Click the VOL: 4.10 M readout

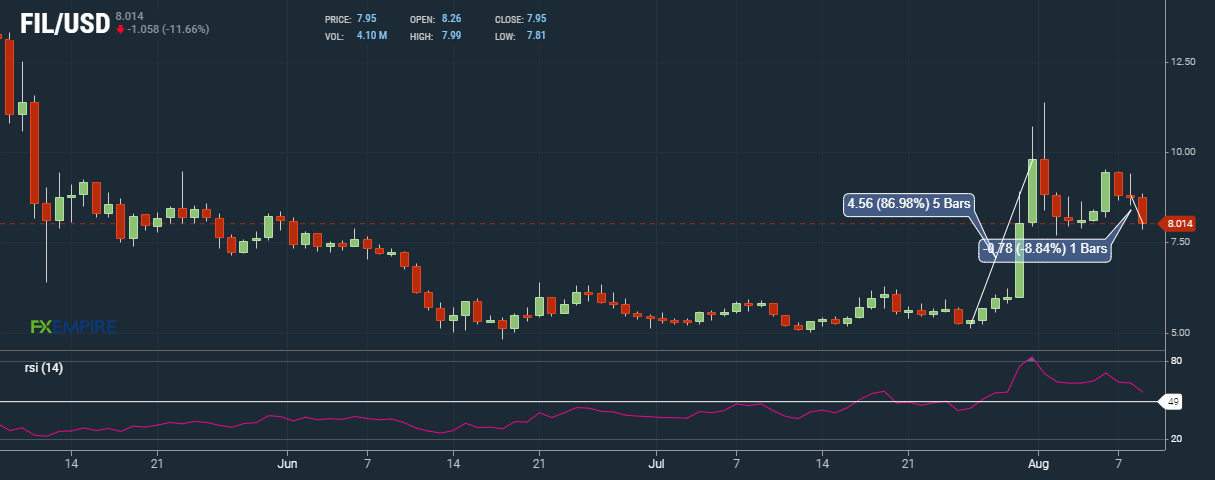[356, 36]
